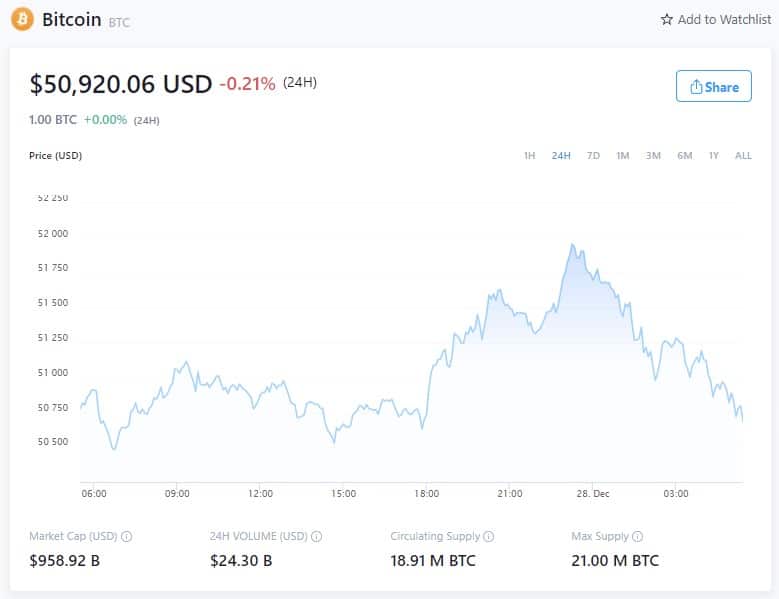Select the 1M chart range
The image size is (779, 599).
tap(623, 155)
